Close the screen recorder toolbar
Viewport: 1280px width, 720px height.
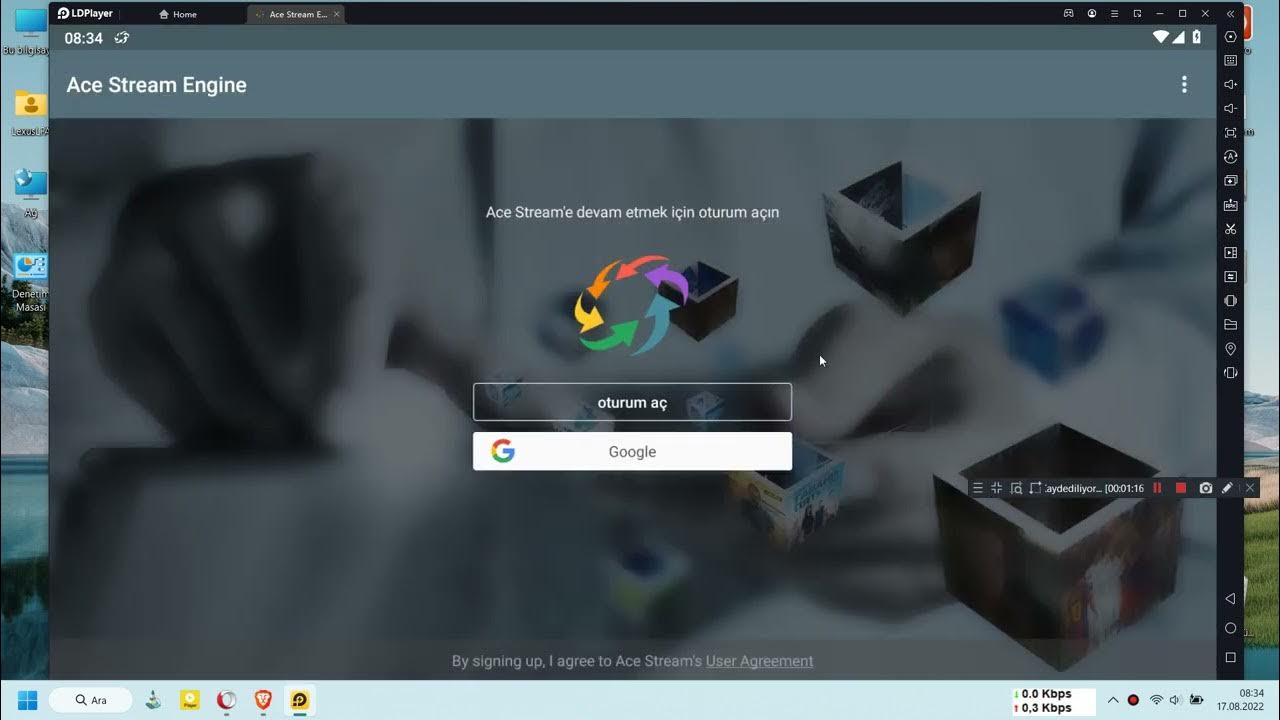[1250, 488]
